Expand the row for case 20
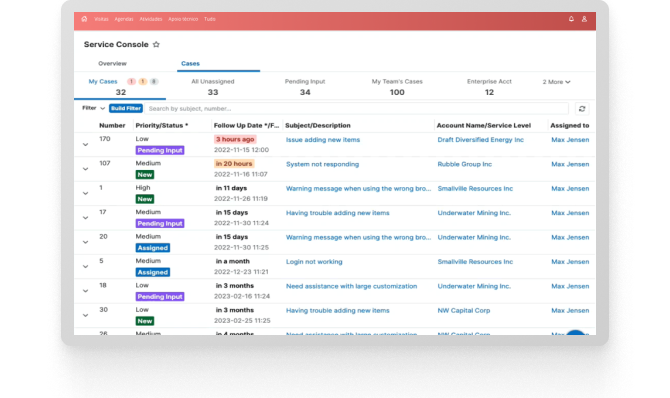This screenshot has height=398, width=670. coord(85,242)
